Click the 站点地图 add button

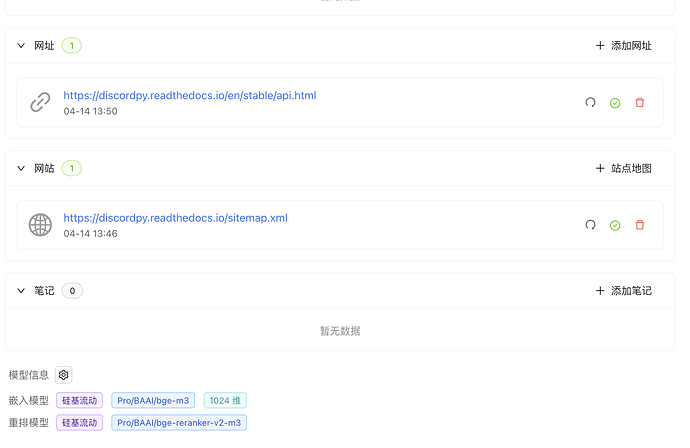click(x=623, y=168)
